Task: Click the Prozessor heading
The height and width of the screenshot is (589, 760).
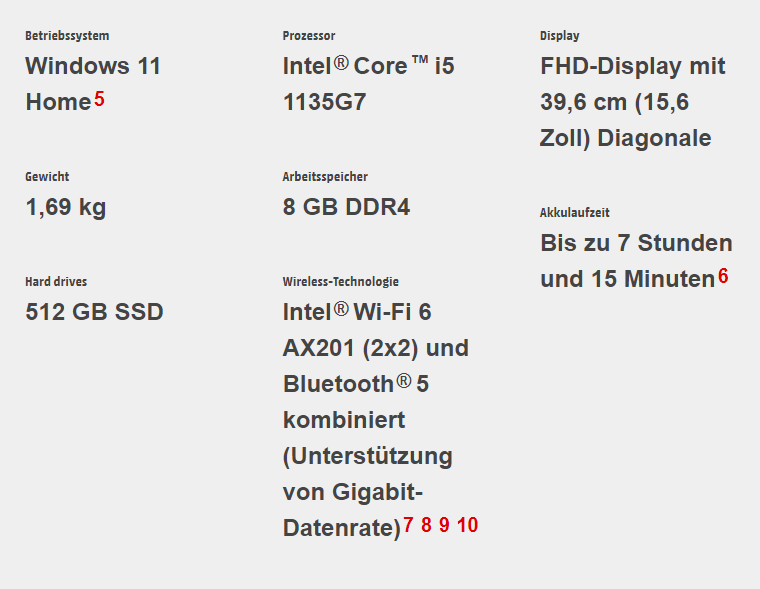Action: click(x=309, y=36)
